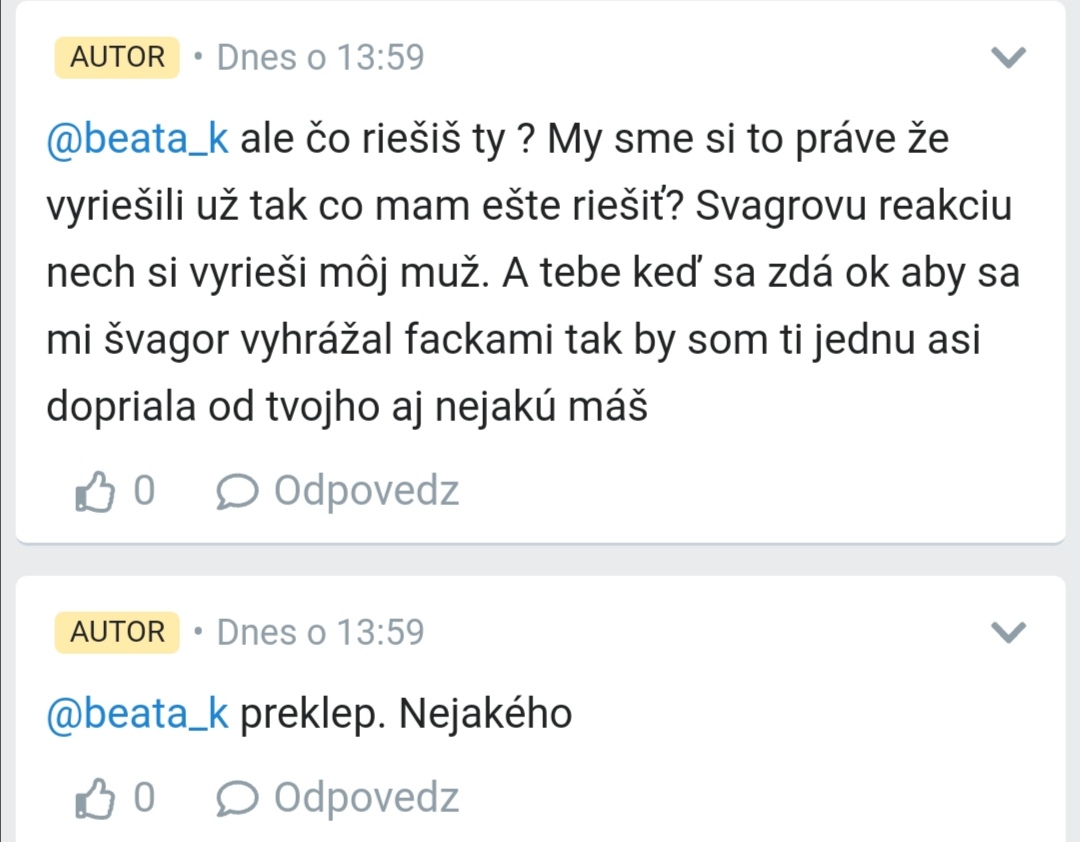The height and width of the screenshot is (842, 1080).
Task: Click the first comment's 'Dnes o 13:59' timestamp
Action: click(320, 57)
